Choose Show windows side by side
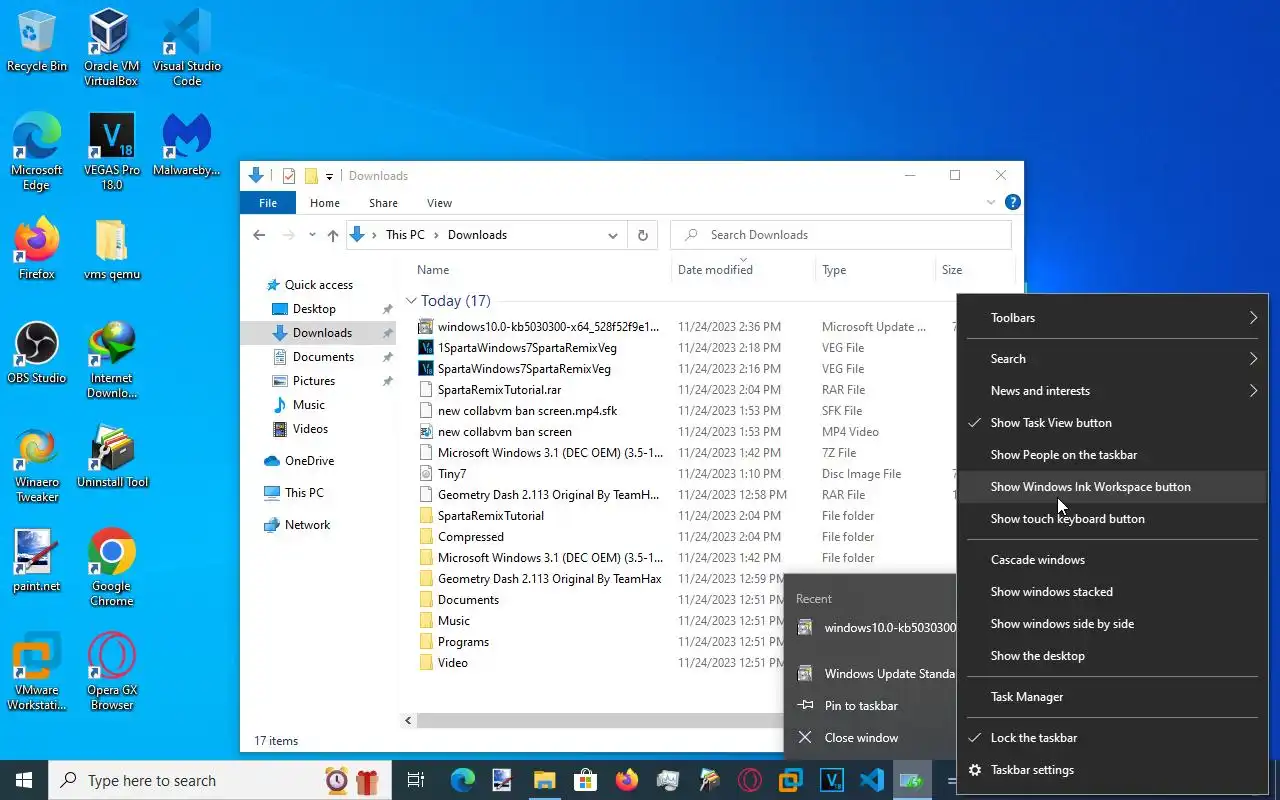The height and width of the screenshot is (800, 1280). tap(1111, 624)
